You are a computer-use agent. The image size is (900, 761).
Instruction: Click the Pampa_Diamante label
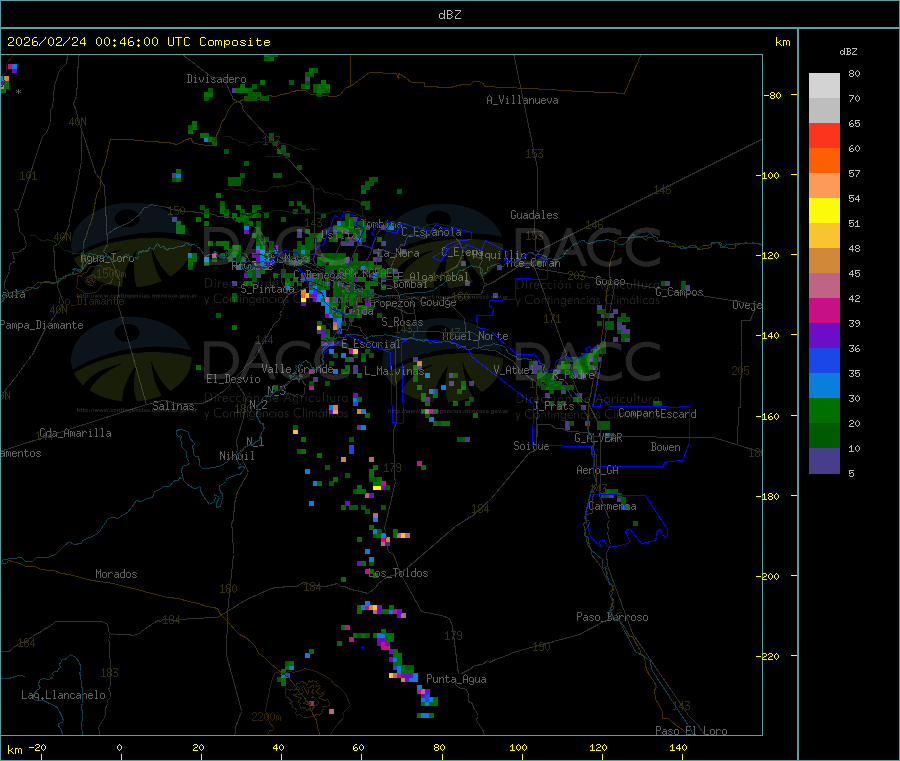[x=42, y=325]
